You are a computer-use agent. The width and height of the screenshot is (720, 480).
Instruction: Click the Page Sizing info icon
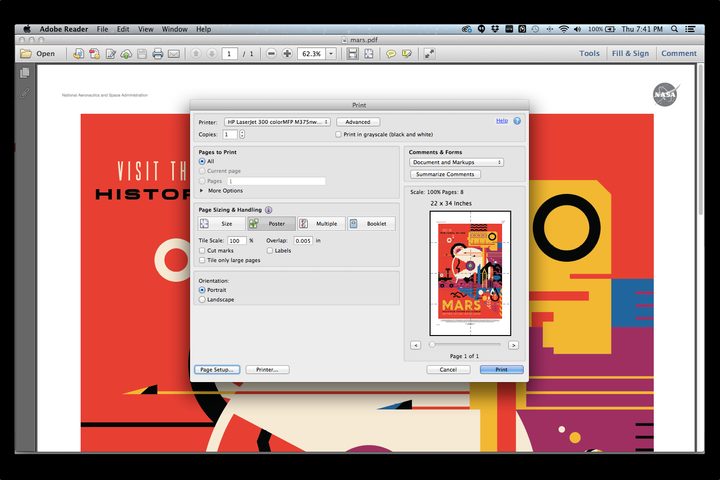(x=269, y=210)
